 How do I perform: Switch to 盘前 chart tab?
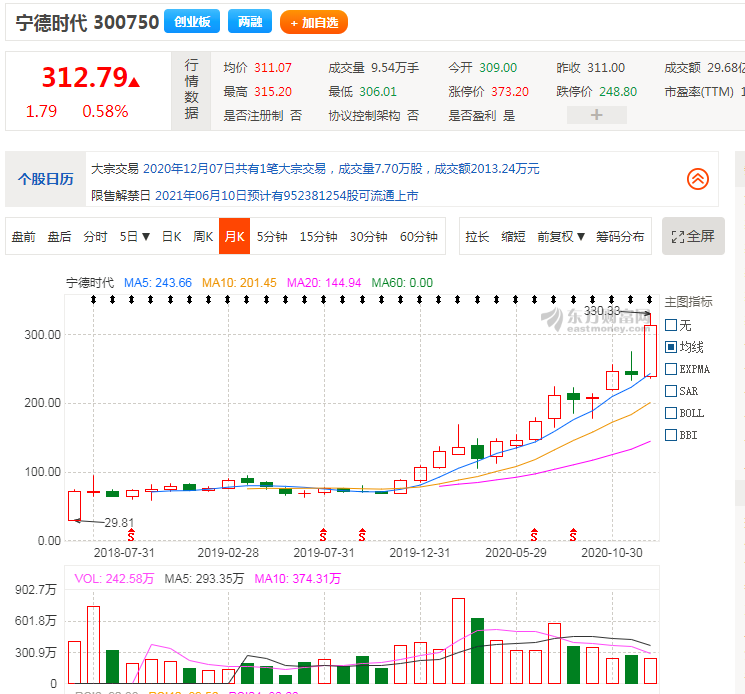[23, 237]
